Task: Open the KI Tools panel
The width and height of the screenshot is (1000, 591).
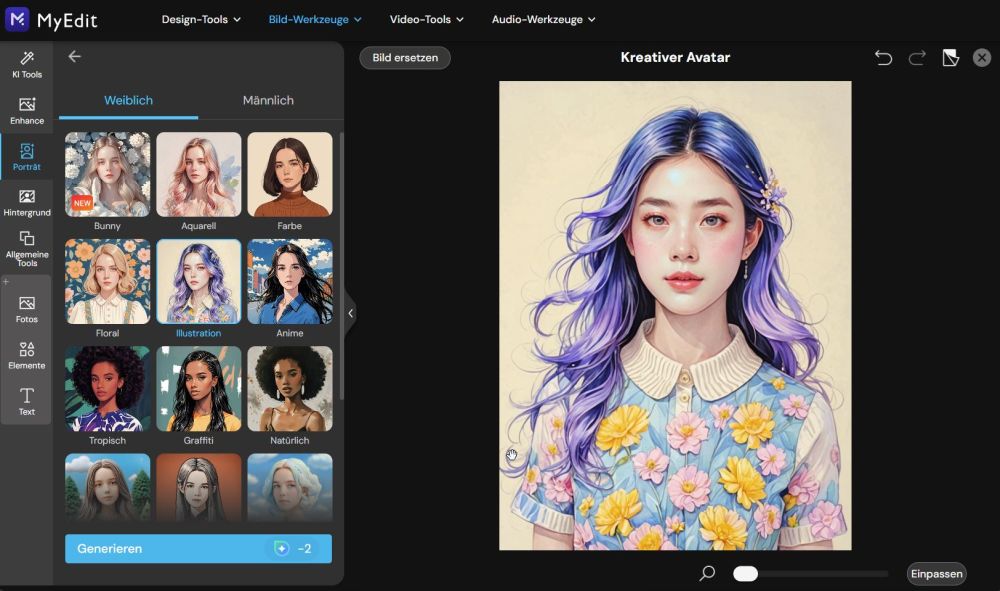Action: (27, 63)
